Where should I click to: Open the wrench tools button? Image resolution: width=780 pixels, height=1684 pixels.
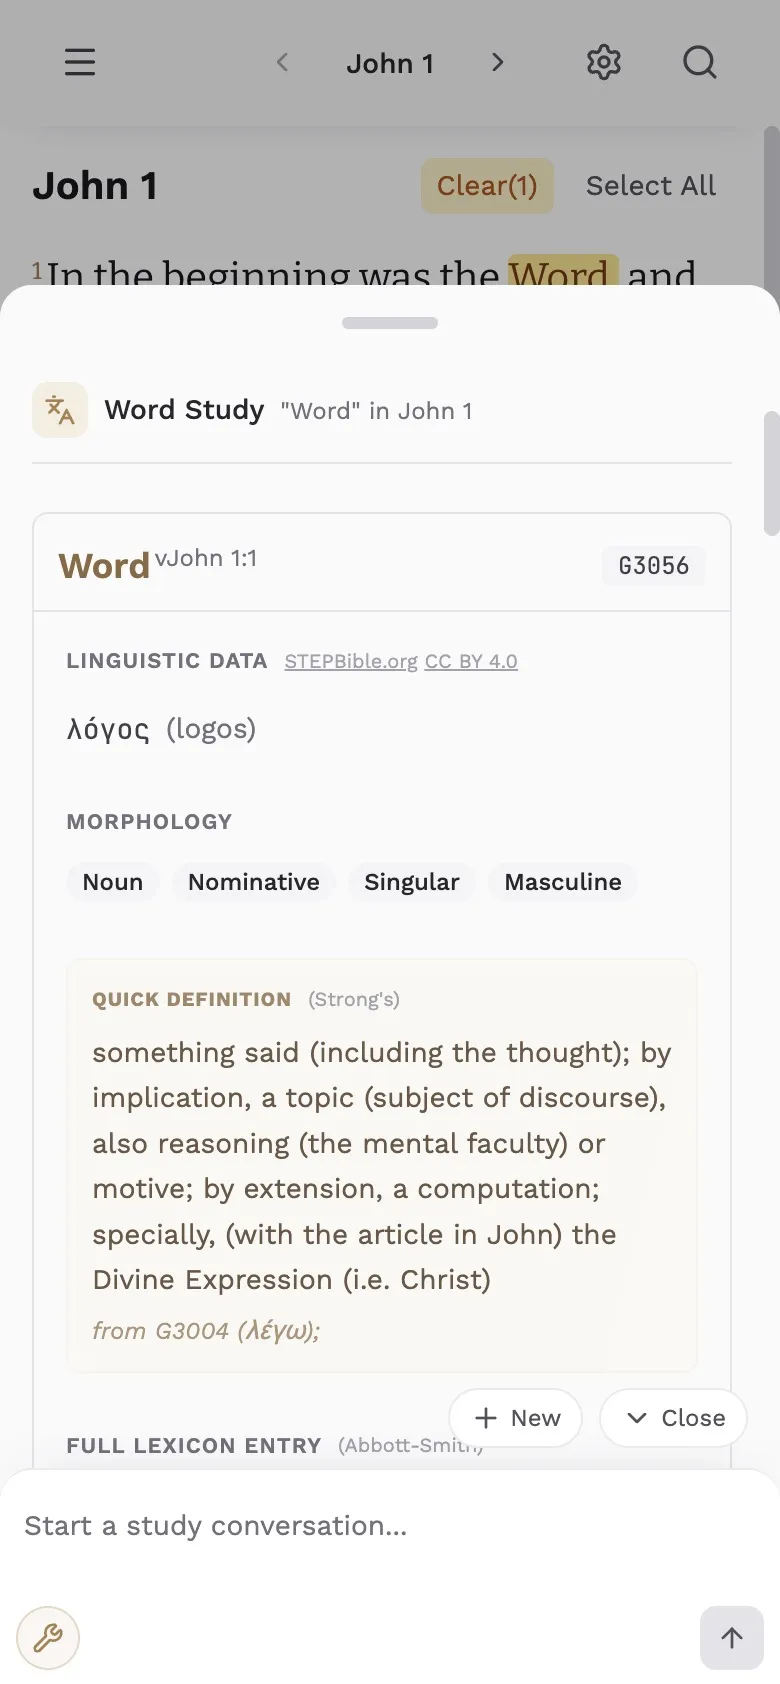pyautogui.click(x=48, y=1637)
